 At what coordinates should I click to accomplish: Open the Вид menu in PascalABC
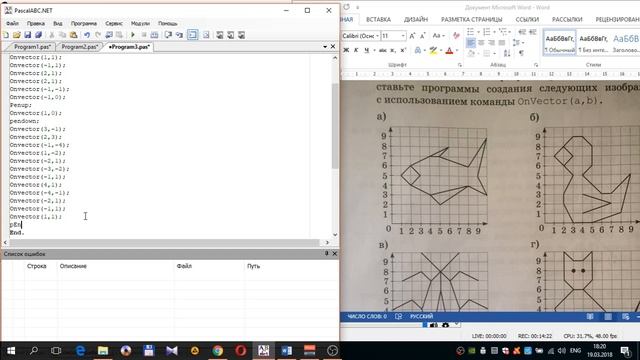58,23
